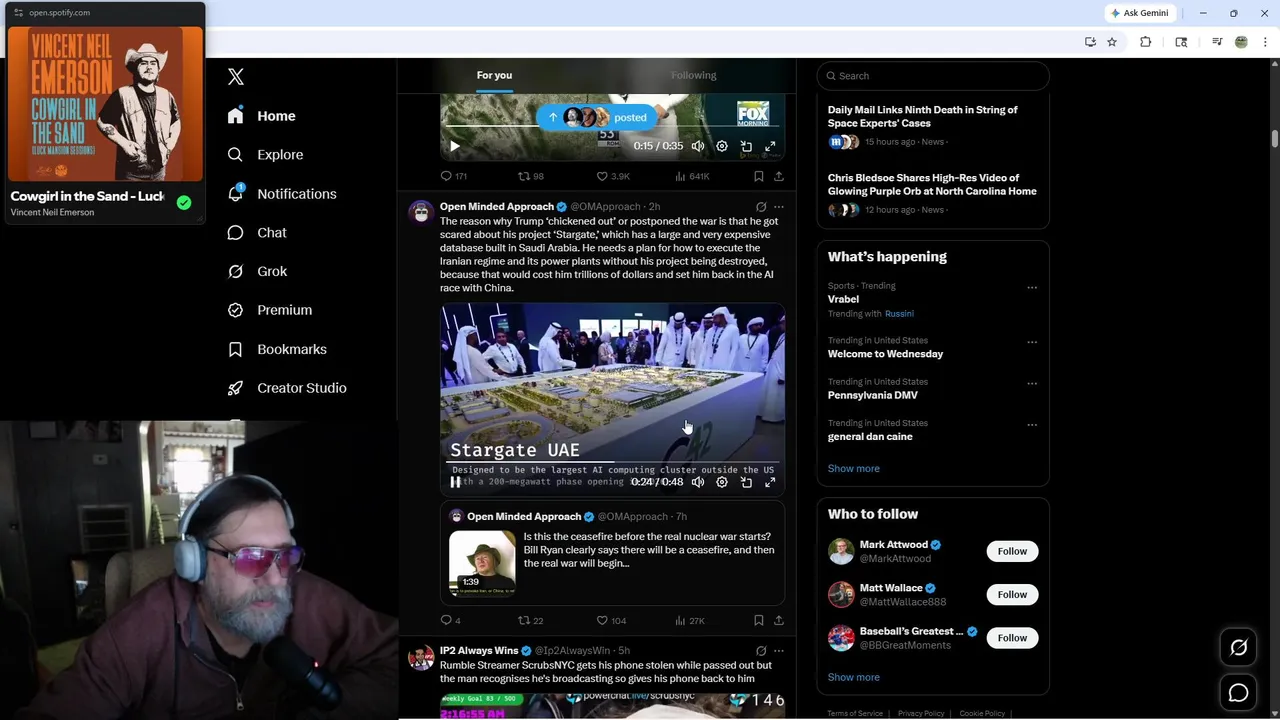Image resolution: width=1280 pixels, height=720 pixels.
Task: Open Explore search icon in sidebar
Action: [235, 155]
